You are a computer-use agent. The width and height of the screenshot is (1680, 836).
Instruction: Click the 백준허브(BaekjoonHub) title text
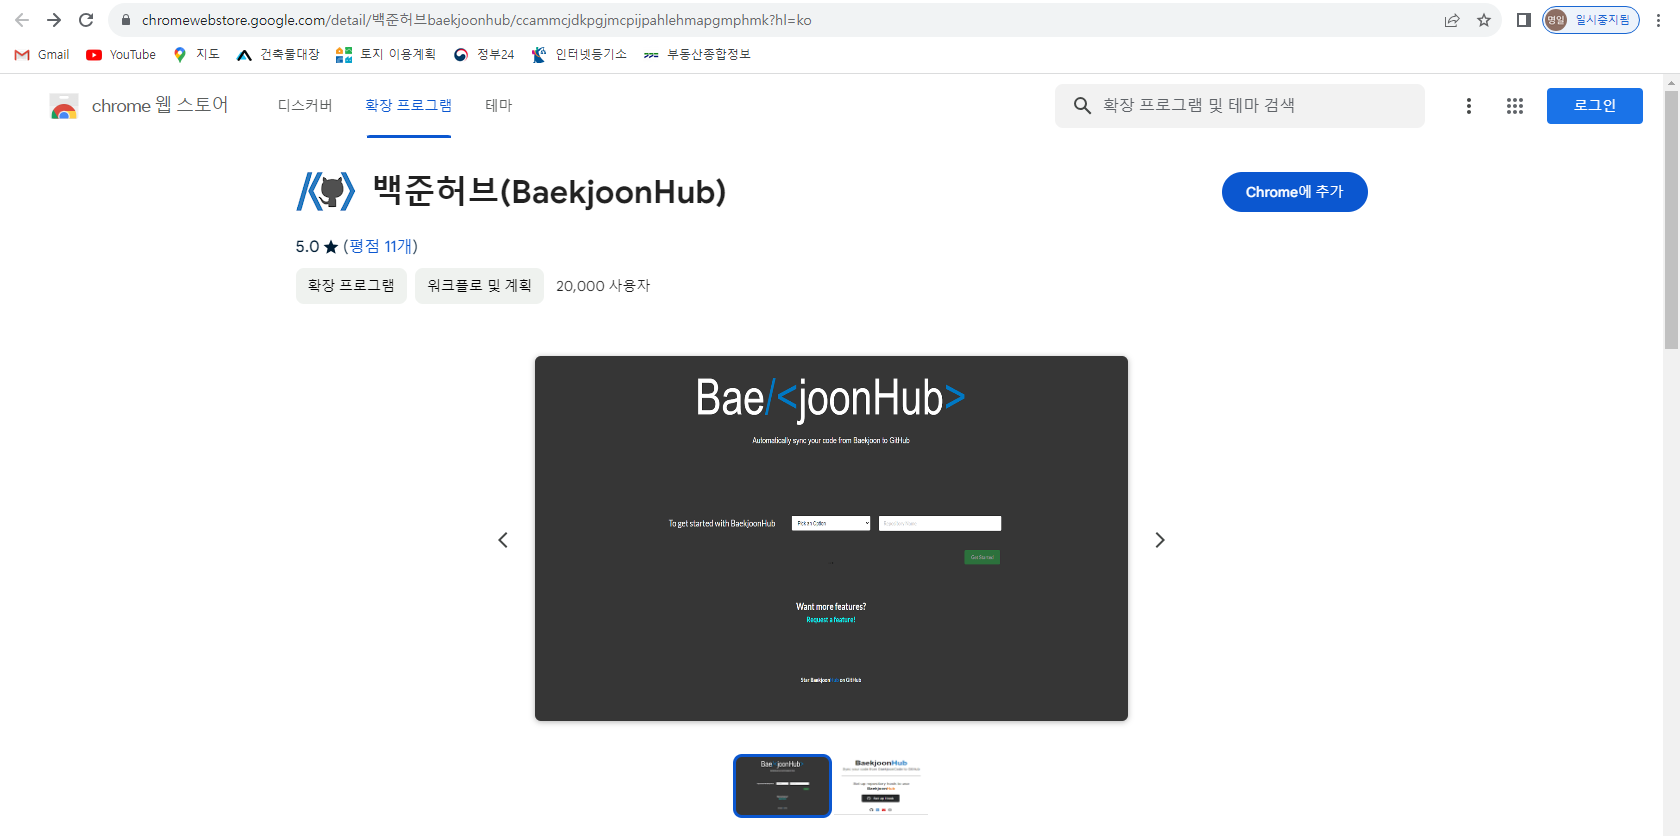549,191
